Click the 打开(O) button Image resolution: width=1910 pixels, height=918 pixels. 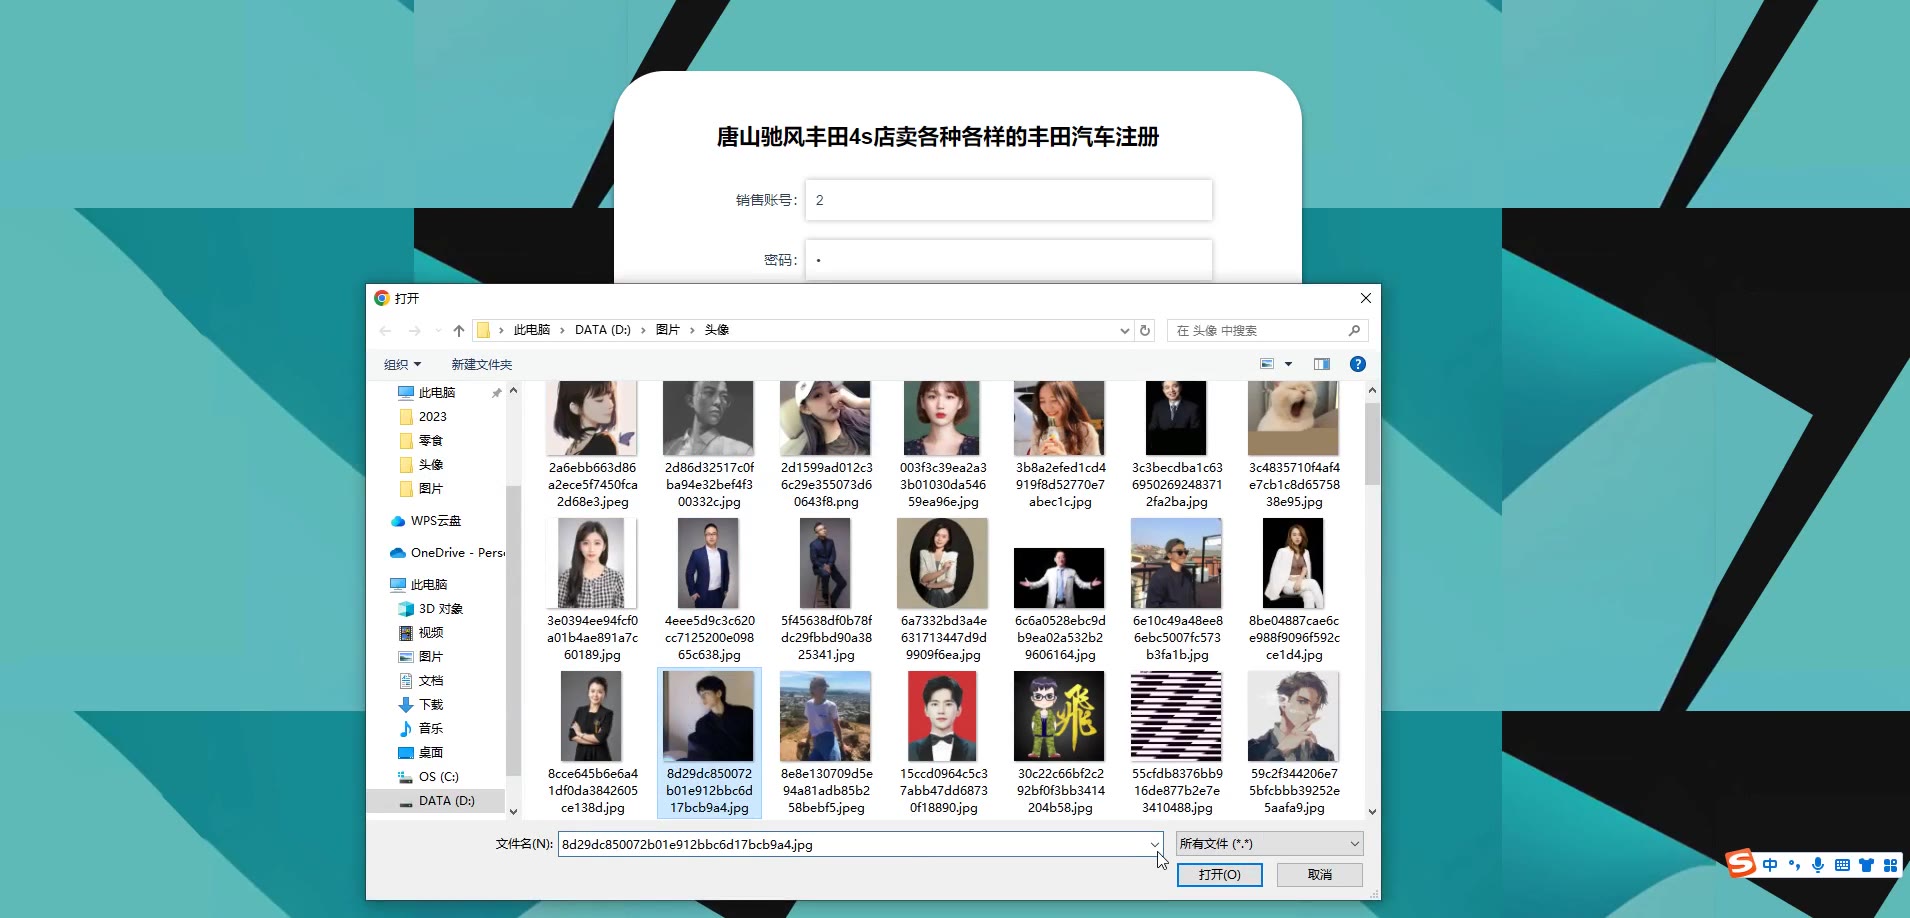coord(1219,875)
